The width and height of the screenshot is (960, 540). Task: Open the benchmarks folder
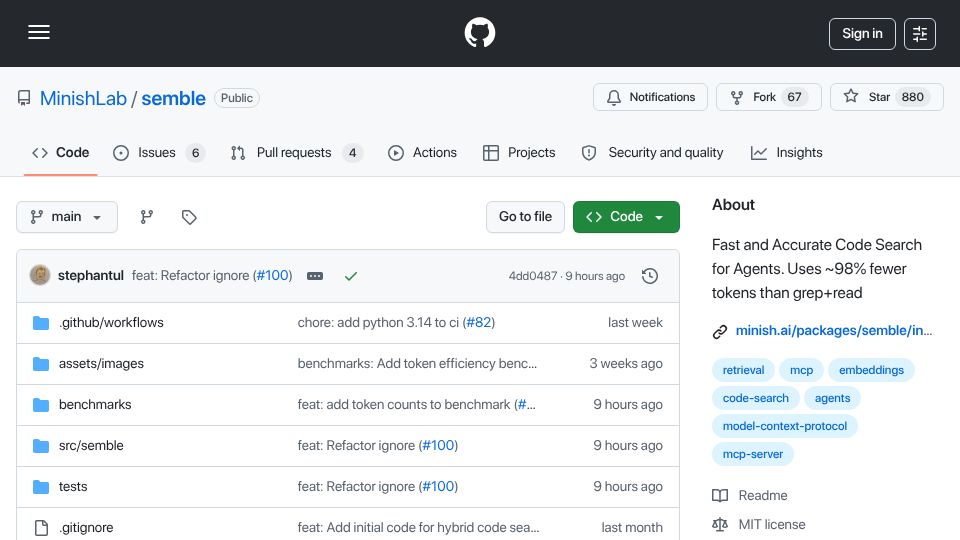pyautogui.click(x=95, y=405)
